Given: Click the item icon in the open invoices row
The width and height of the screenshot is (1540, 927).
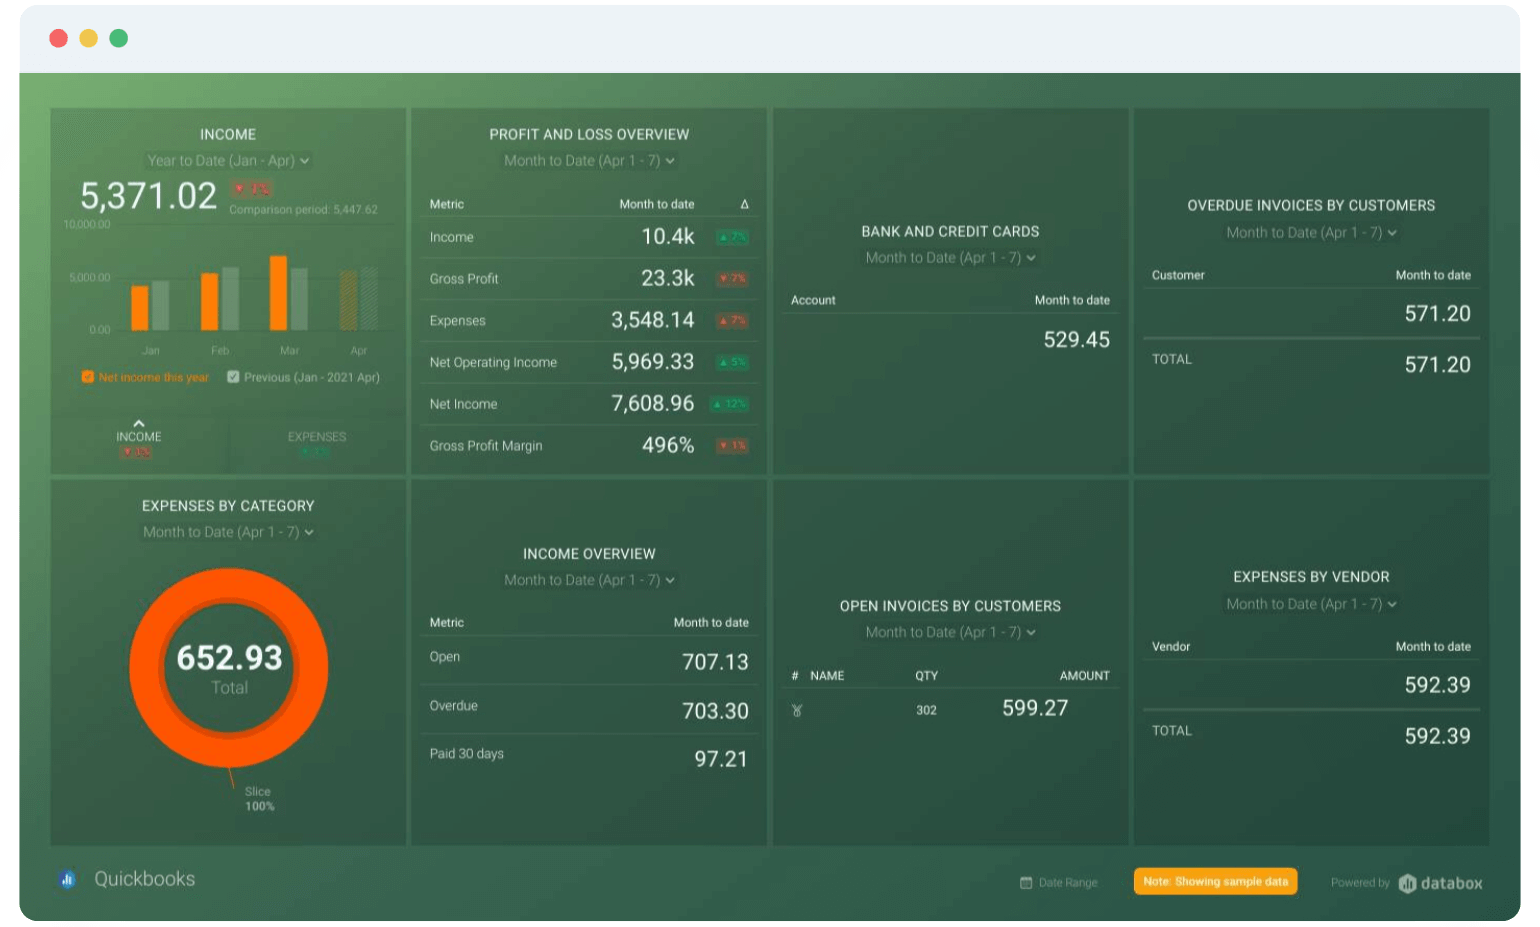Looking at the screenshot, I should [795, 709].
